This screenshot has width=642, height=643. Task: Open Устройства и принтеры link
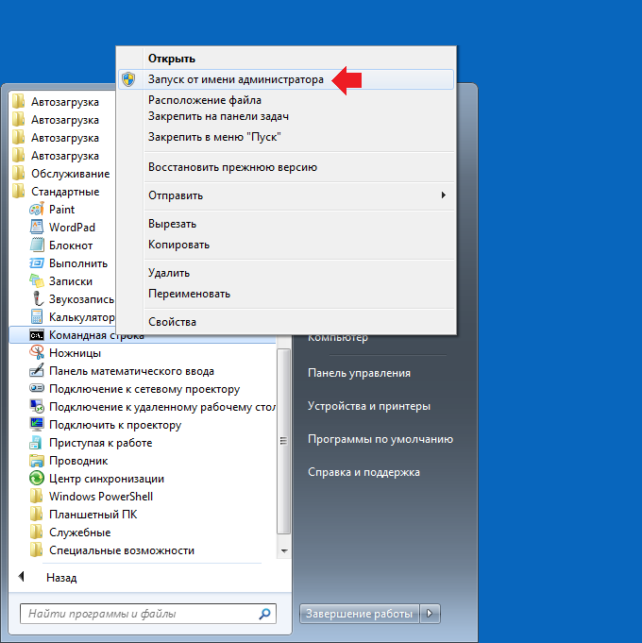coord(369,406)
